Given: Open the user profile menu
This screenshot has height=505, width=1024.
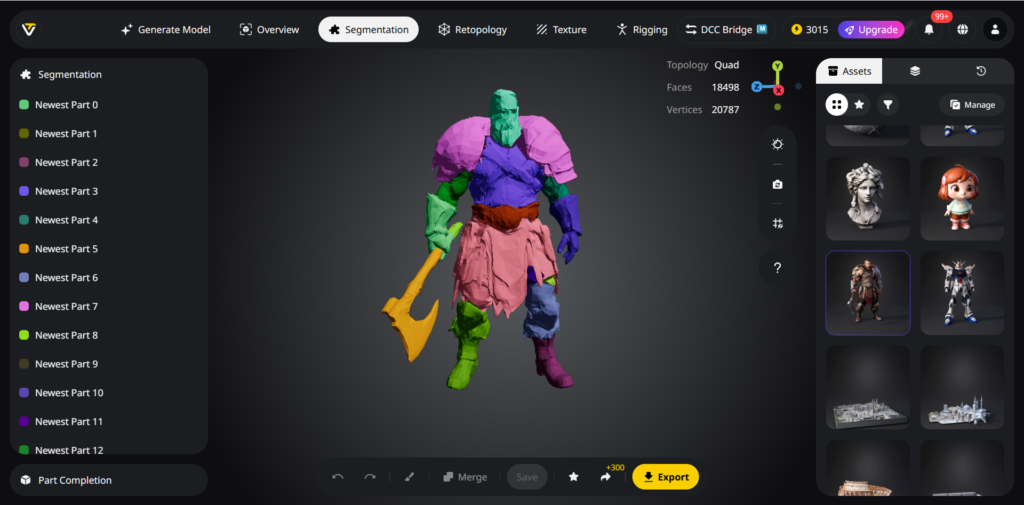Looking at the screenshot, I should click(x=994, y=30).
